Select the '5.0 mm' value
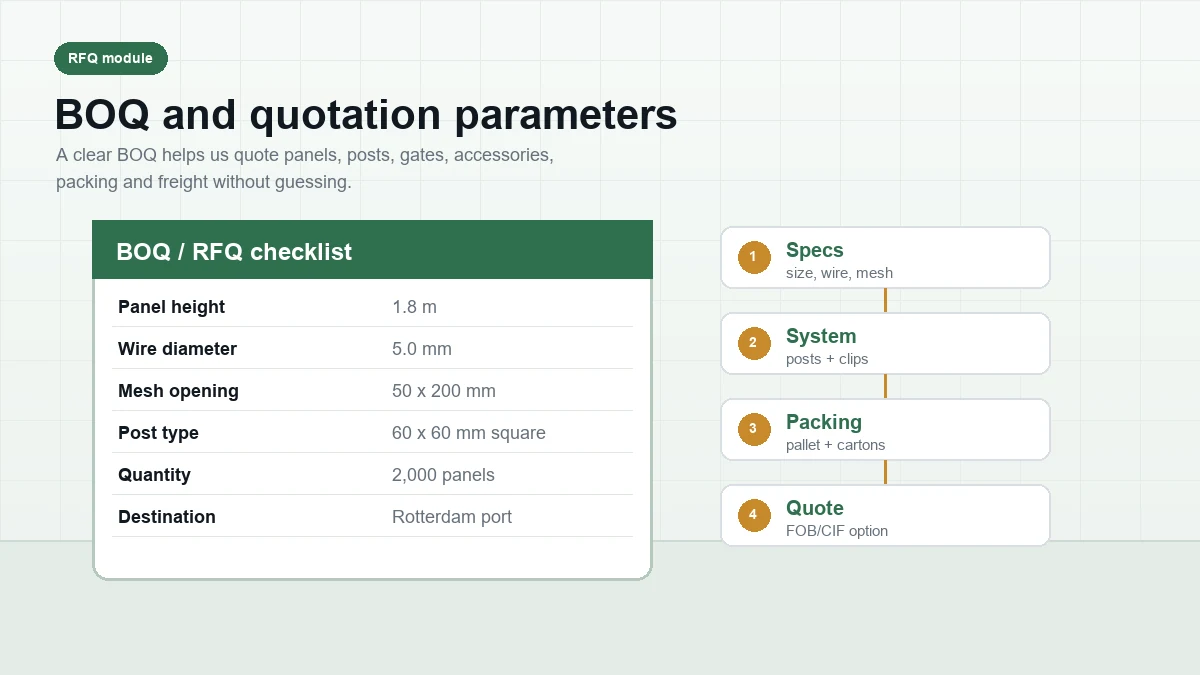Image resolution: width=1200 pixels, height=675 pixels. 421,349
